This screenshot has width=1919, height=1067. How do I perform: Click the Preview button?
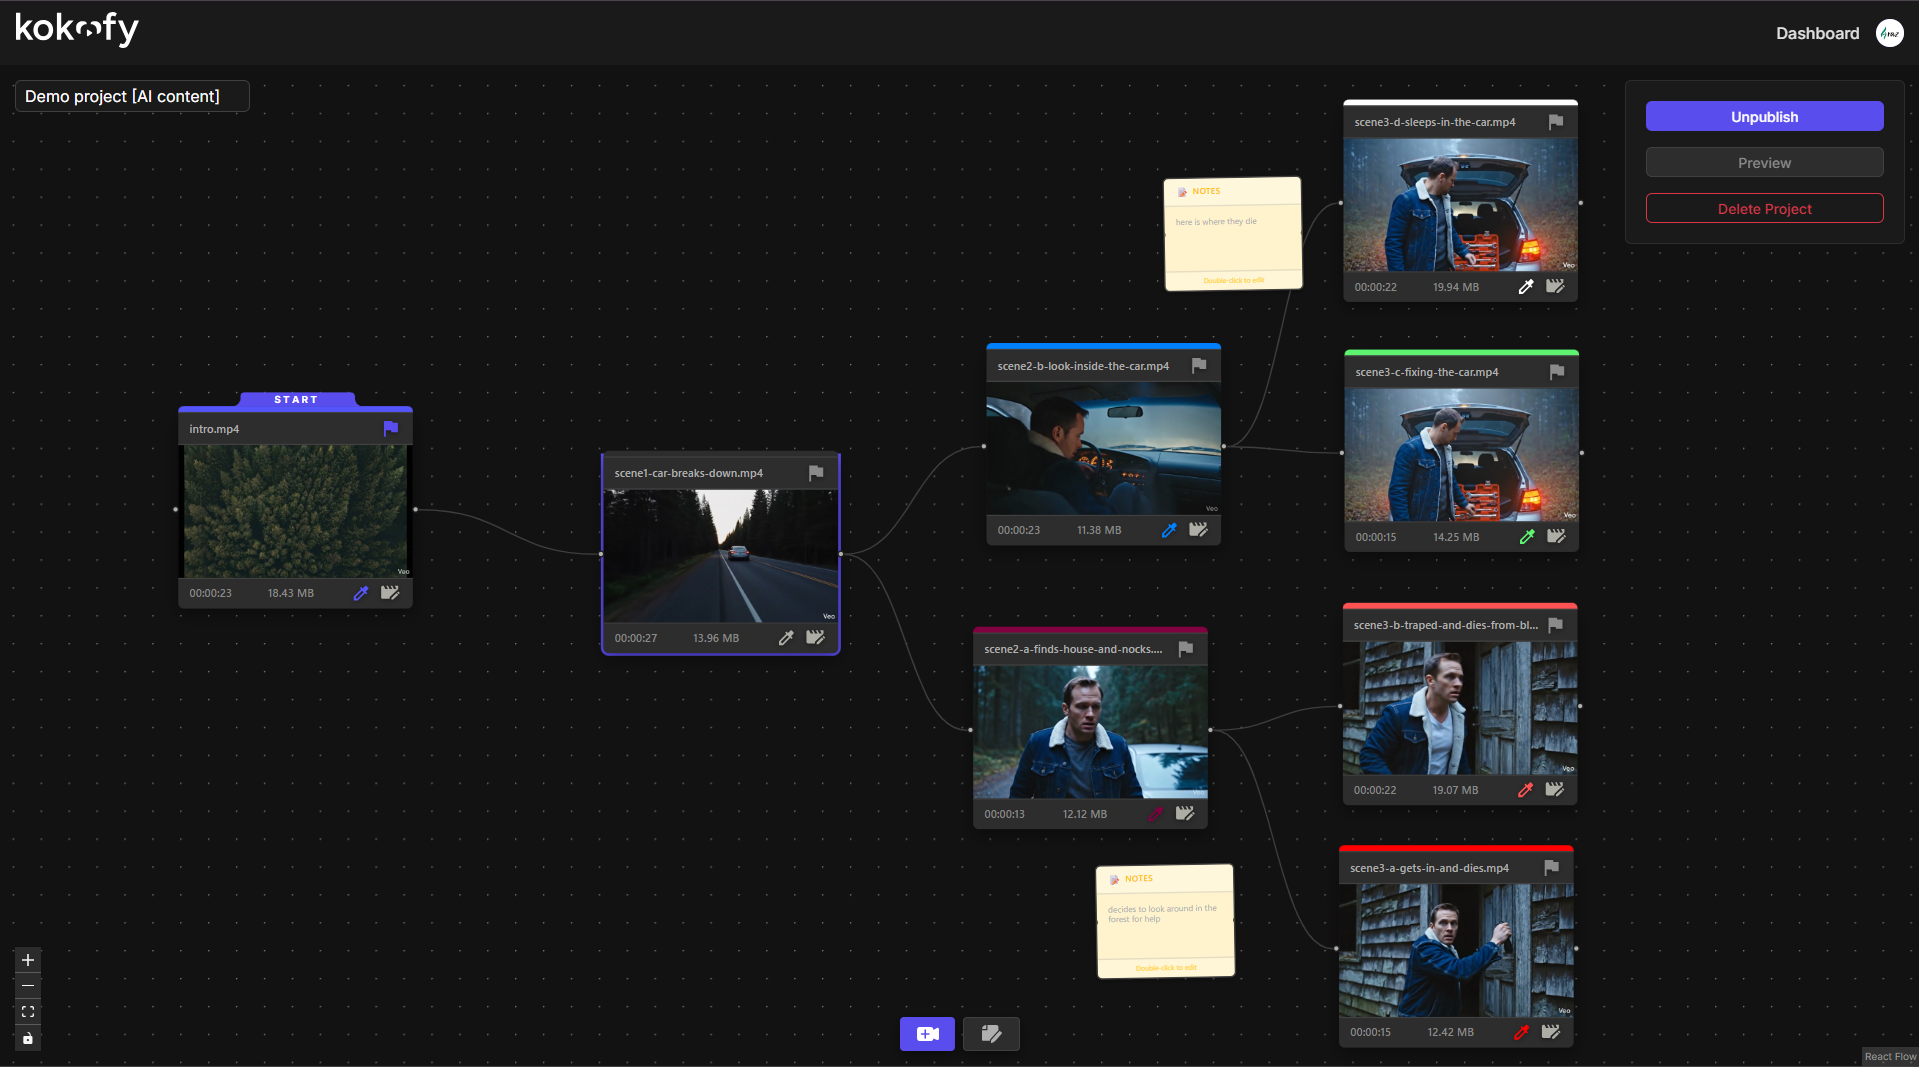pyautogui.click(x=1764, y=163)
